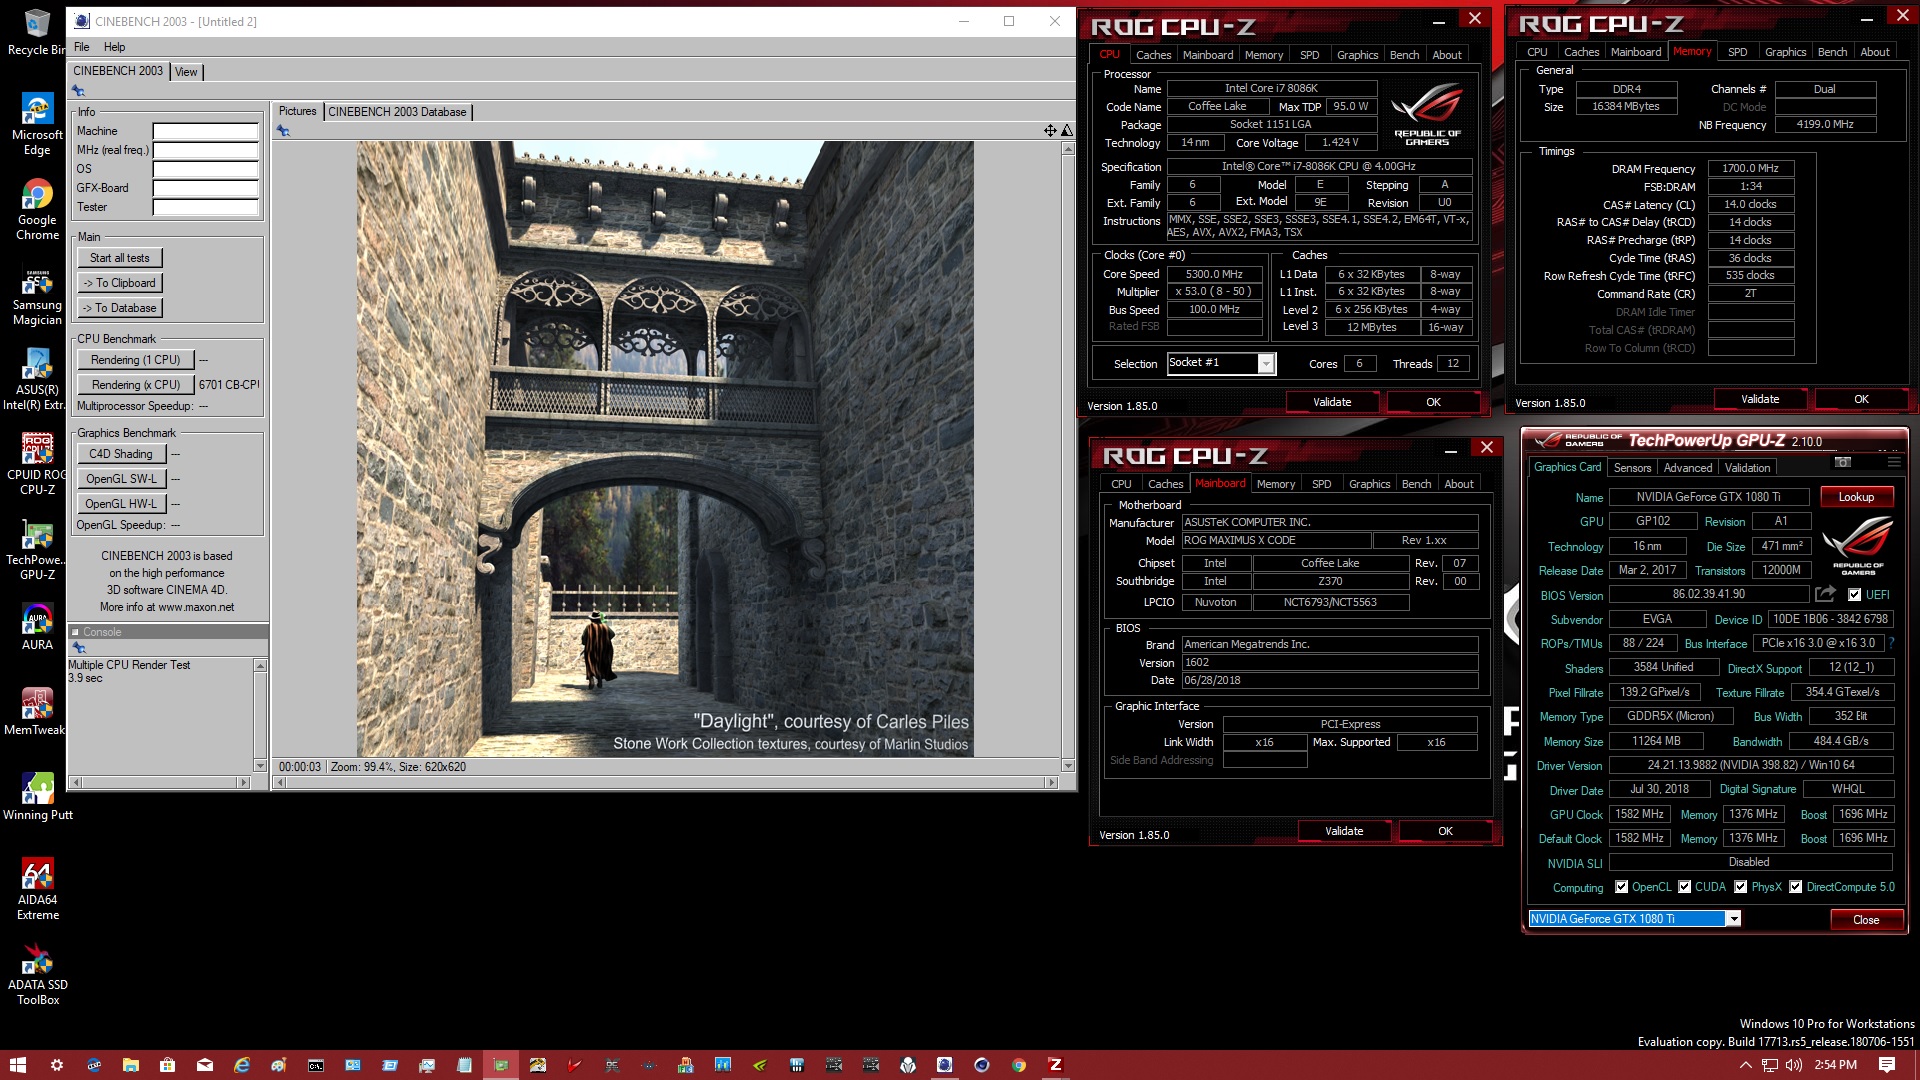Open Internet Explorer from the taskbar
1920x1080 pixels.
241,1065
